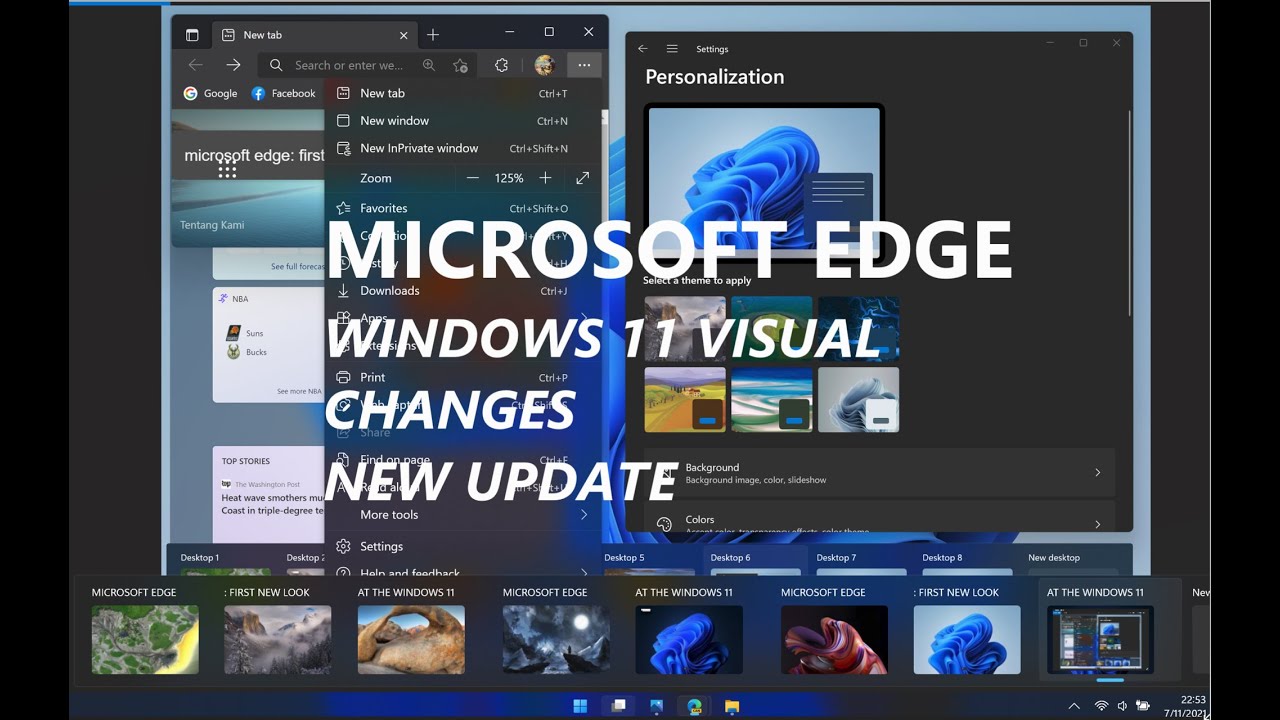Open the page app launcher dots grid
This screenshot has width=1280, height=720.
coord(227,170)
